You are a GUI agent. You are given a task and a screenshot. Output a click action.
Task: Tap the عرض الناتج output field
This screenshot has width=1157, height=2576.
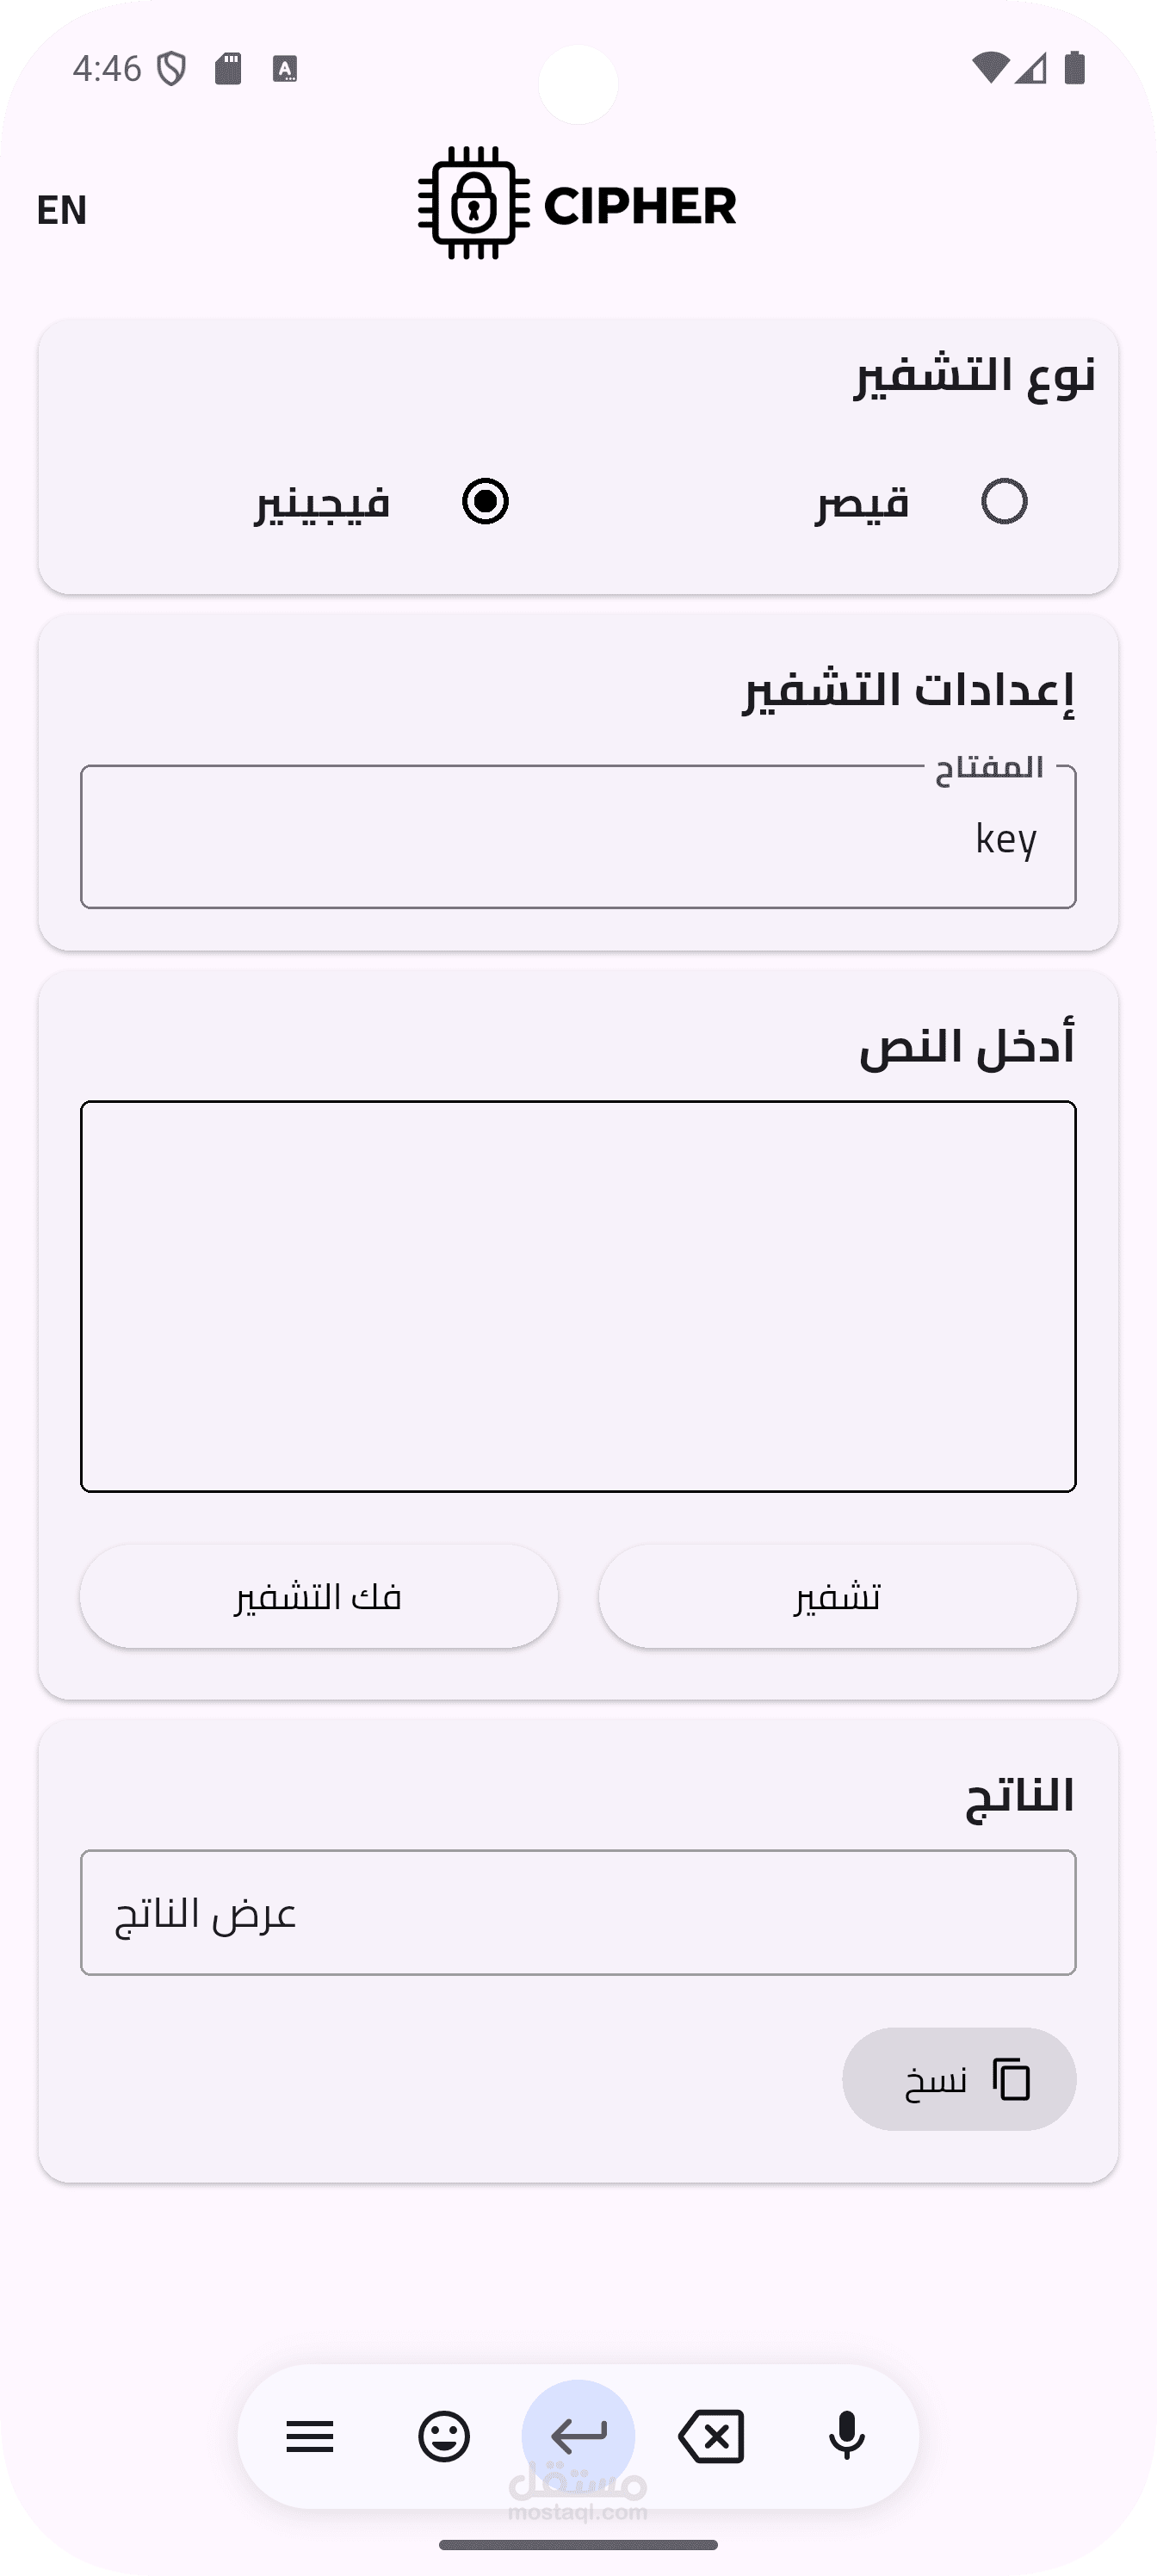[x=578, y=1913]
